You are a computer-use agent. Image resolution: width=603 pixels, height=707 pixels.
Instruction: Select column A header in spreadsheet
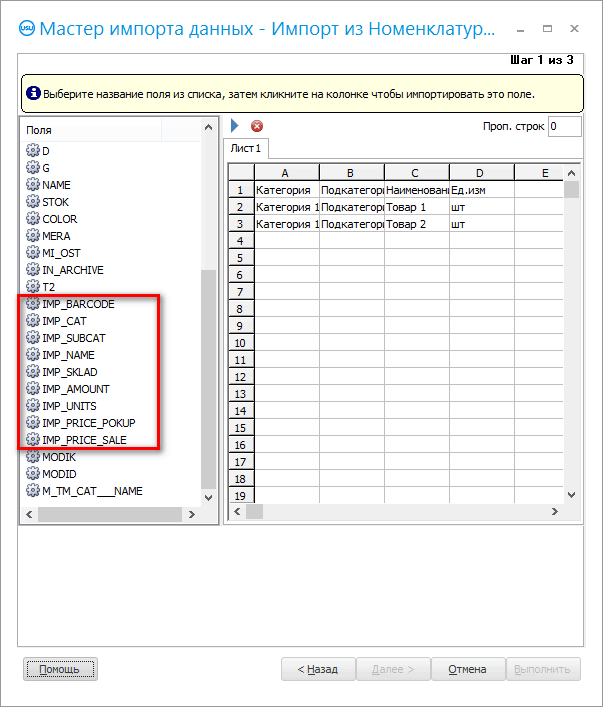pos(286,172)
